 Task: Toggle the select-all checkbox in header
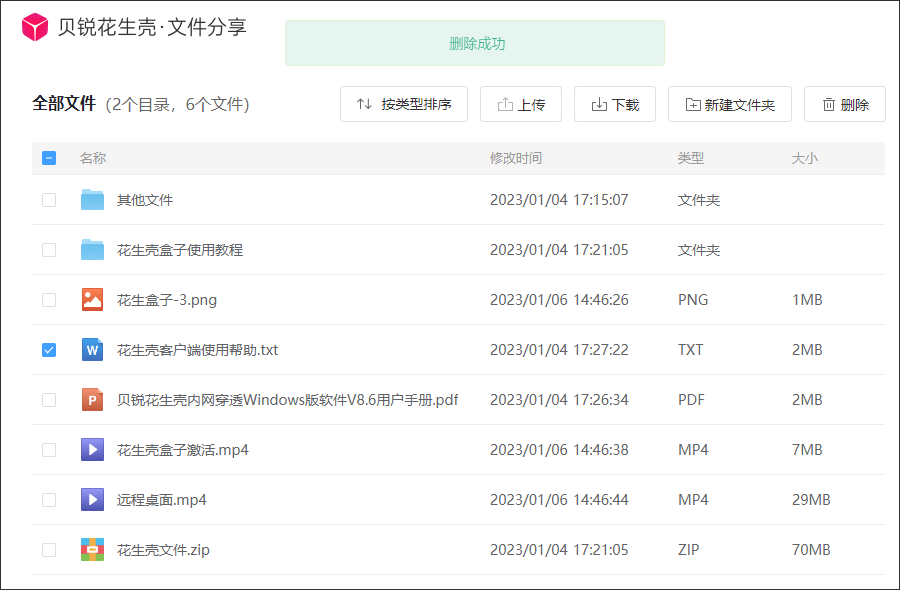pyautogui.click(x=49, y=158)
